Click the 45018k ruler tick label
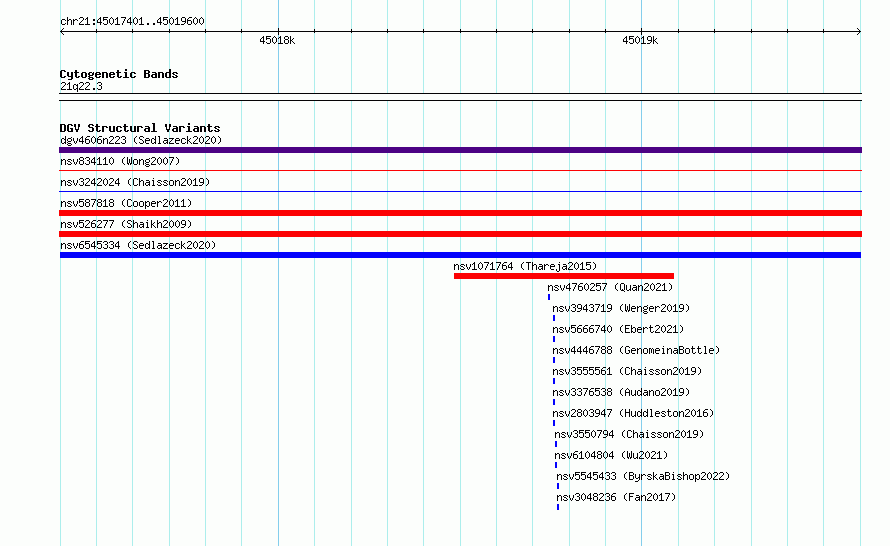 point(277,40)
